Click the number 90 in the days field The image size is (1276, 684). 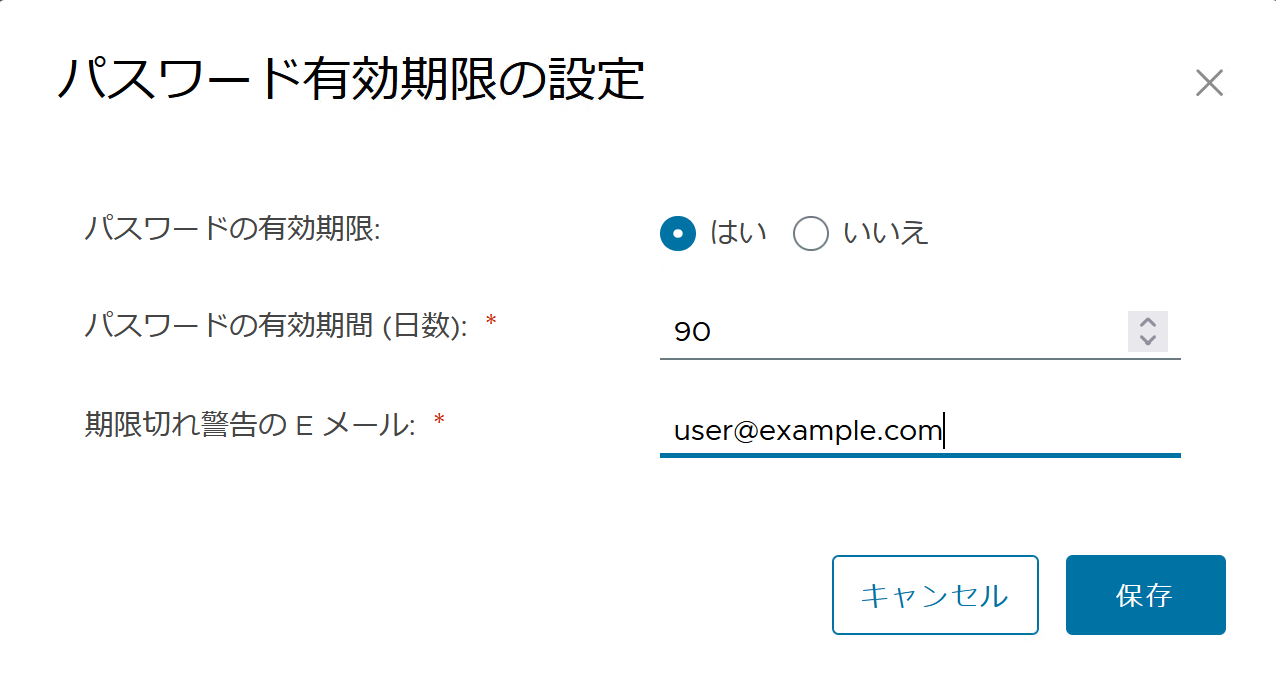tap(692, 332)
